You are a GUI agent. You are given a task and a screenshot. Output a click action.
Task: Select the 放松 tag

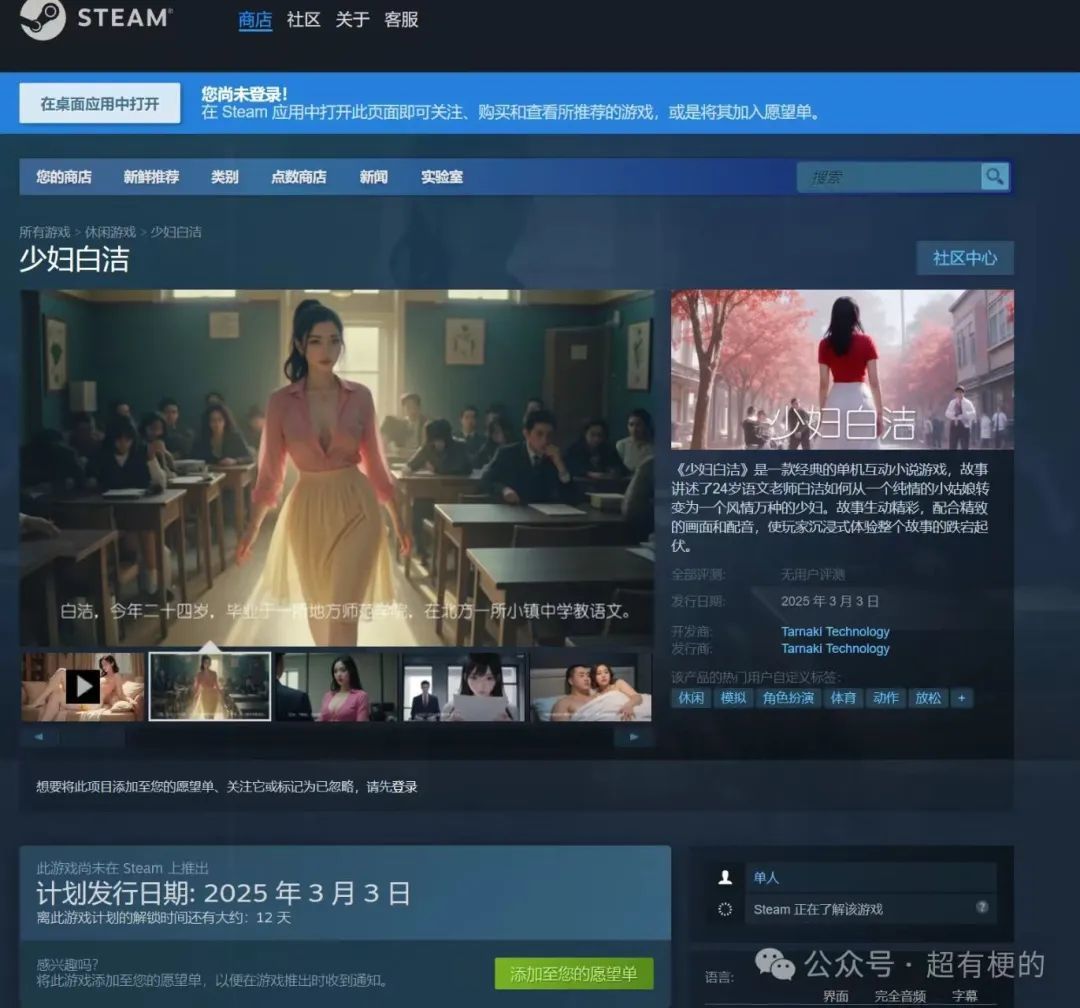pos(928,698)
